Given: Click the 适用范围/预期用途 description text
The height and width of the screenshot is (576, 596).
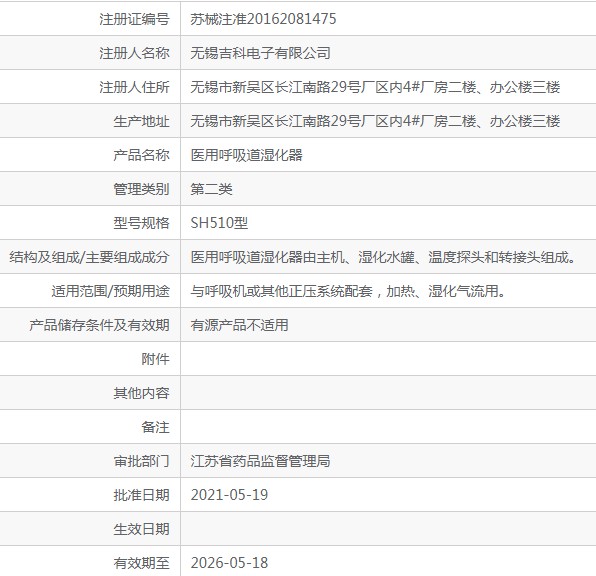Looking at the screenshot, I should 348,291.
